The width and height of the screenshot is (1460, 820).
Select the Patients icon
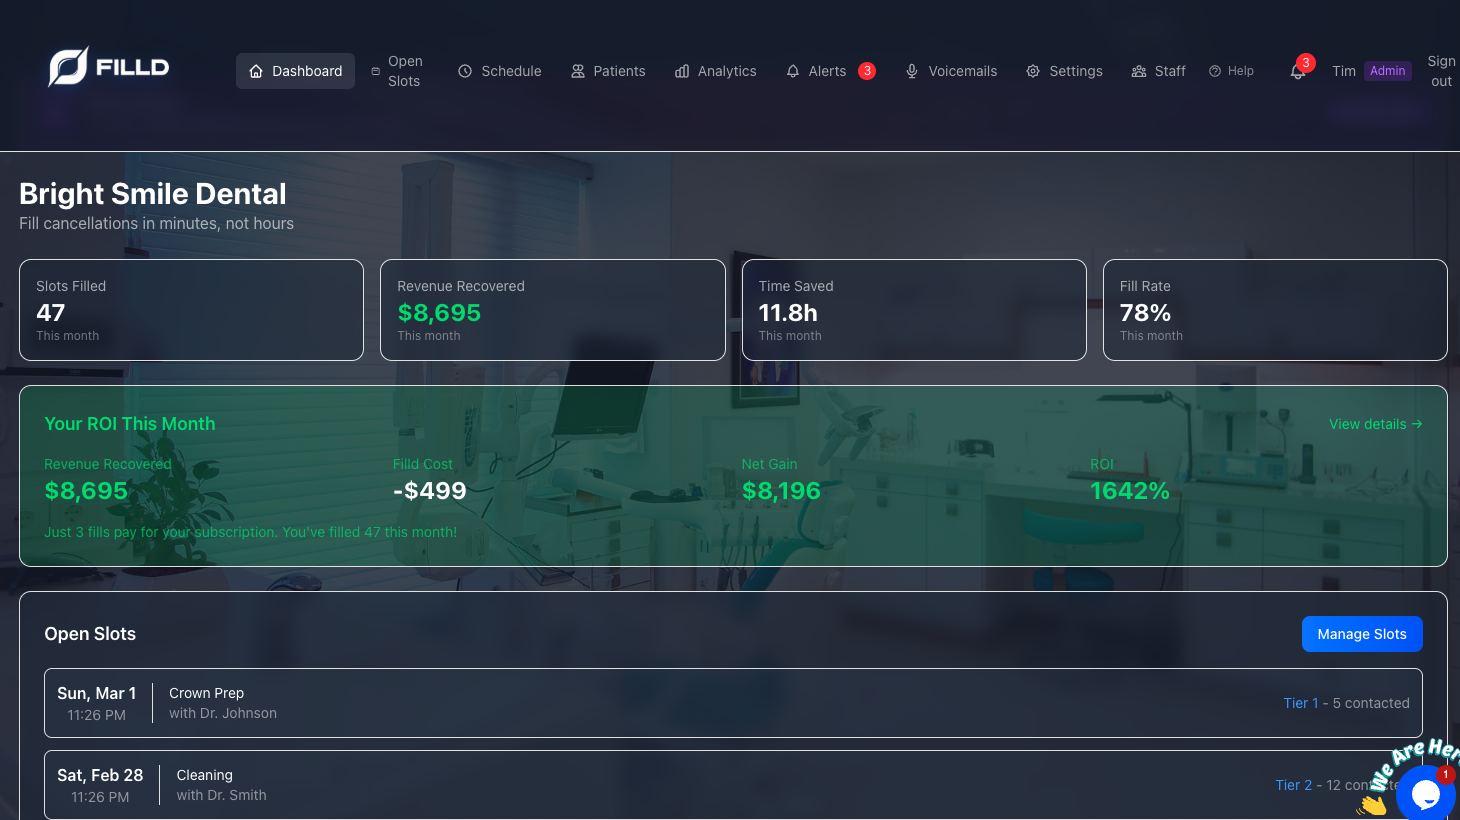(577, 71)
